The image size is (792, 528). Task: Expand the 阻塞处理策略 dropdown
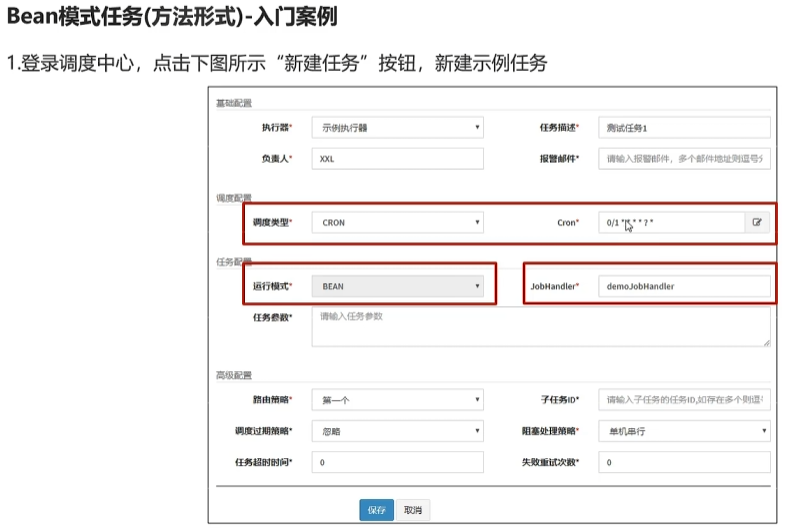click(684, 431)
